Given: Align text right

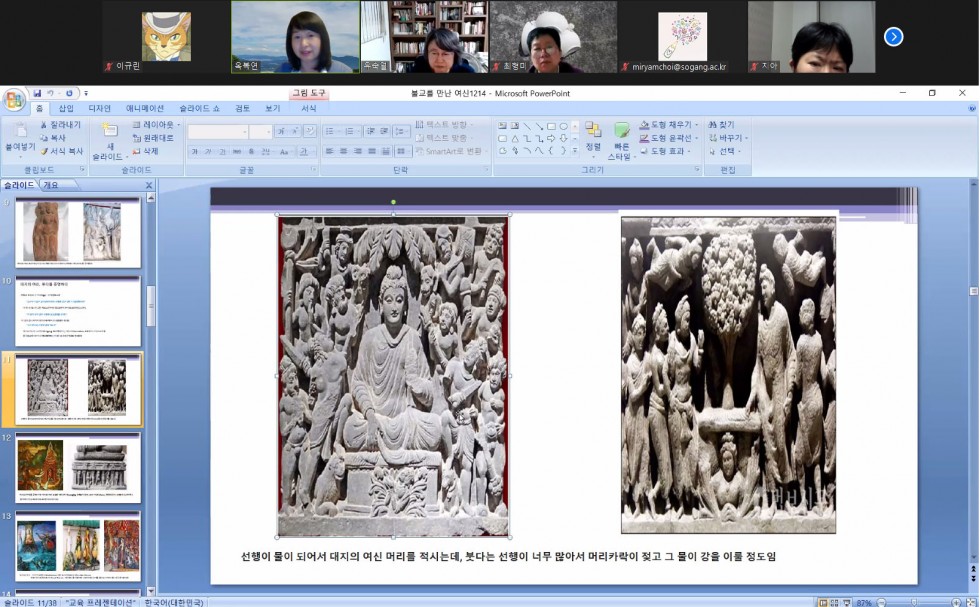Looking at the screenshot, I should point(358,151).
